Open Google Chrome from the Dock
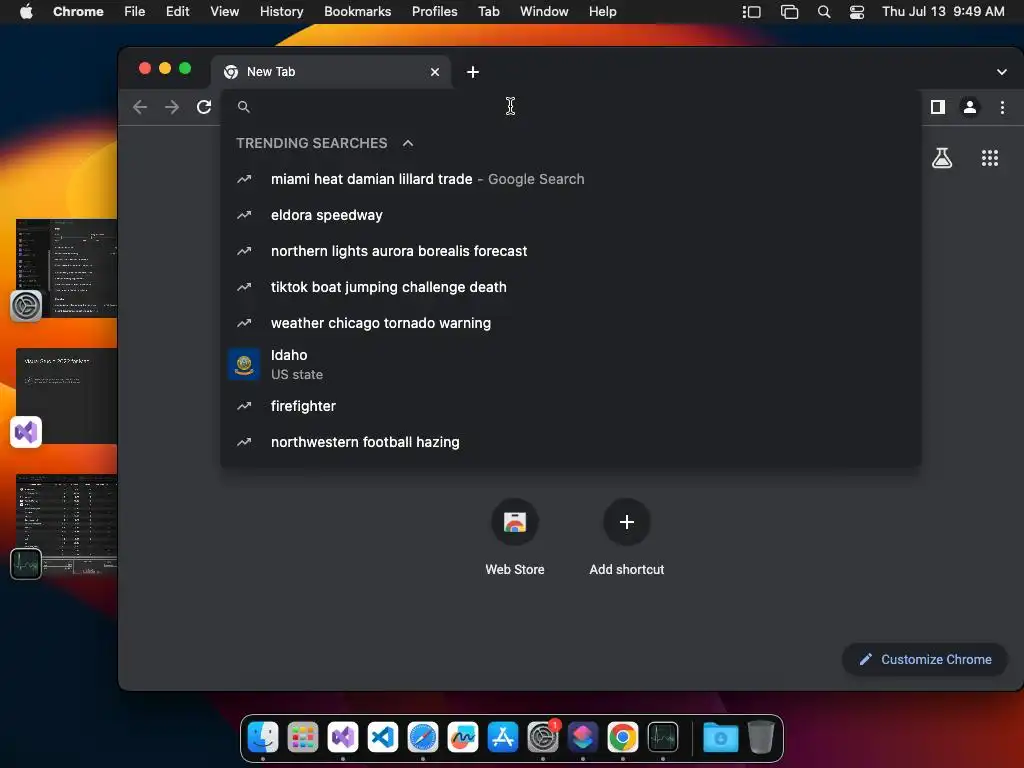Viewport: 1024px width, 768px height. coord(623,737)
